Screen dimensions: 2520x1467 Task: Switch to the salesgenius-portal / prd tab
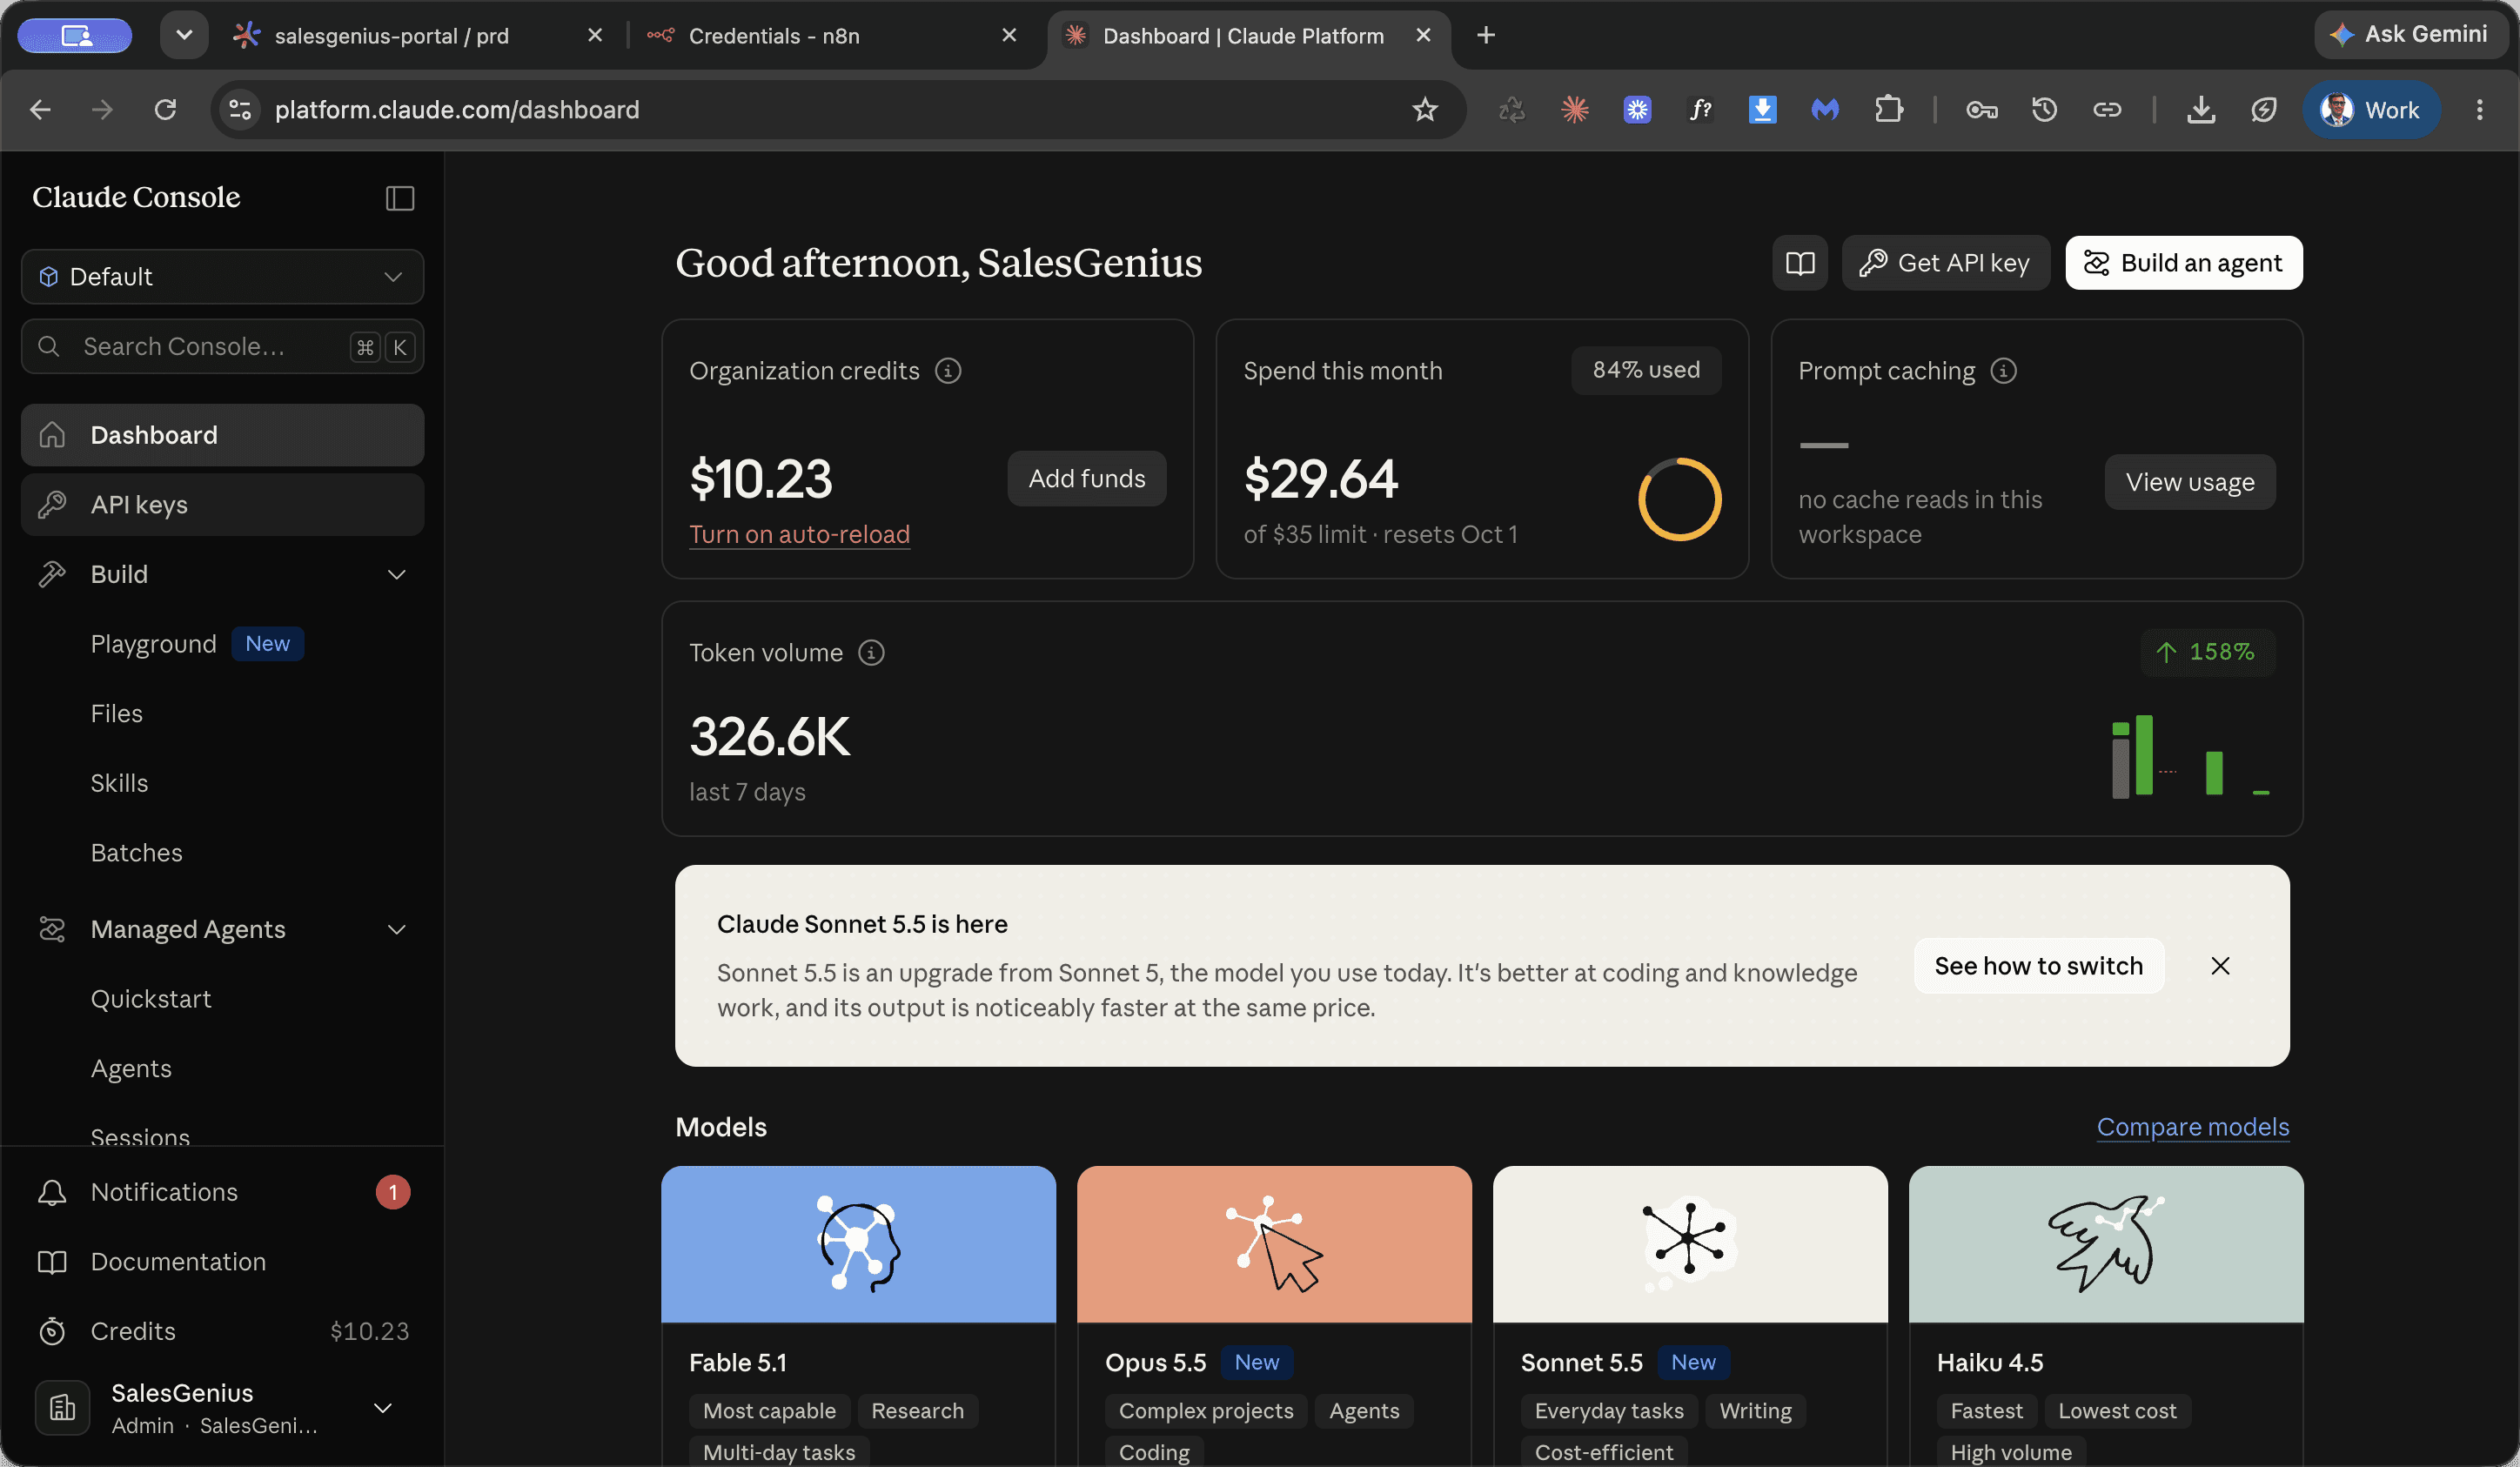[391, 36]
